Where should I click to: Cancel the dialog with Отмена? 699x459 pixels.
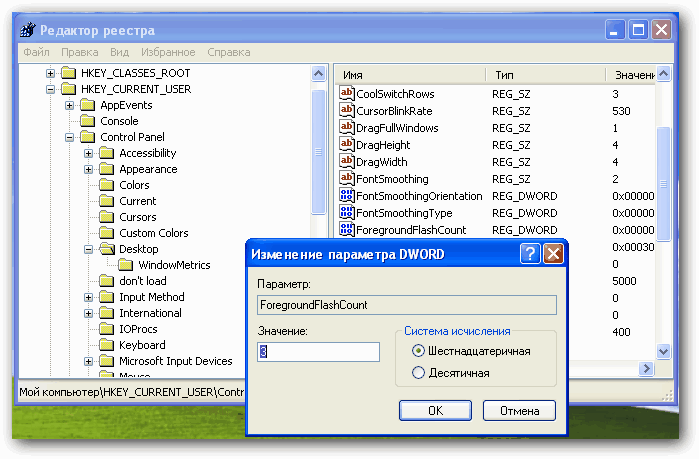click(x=519, y=410)
